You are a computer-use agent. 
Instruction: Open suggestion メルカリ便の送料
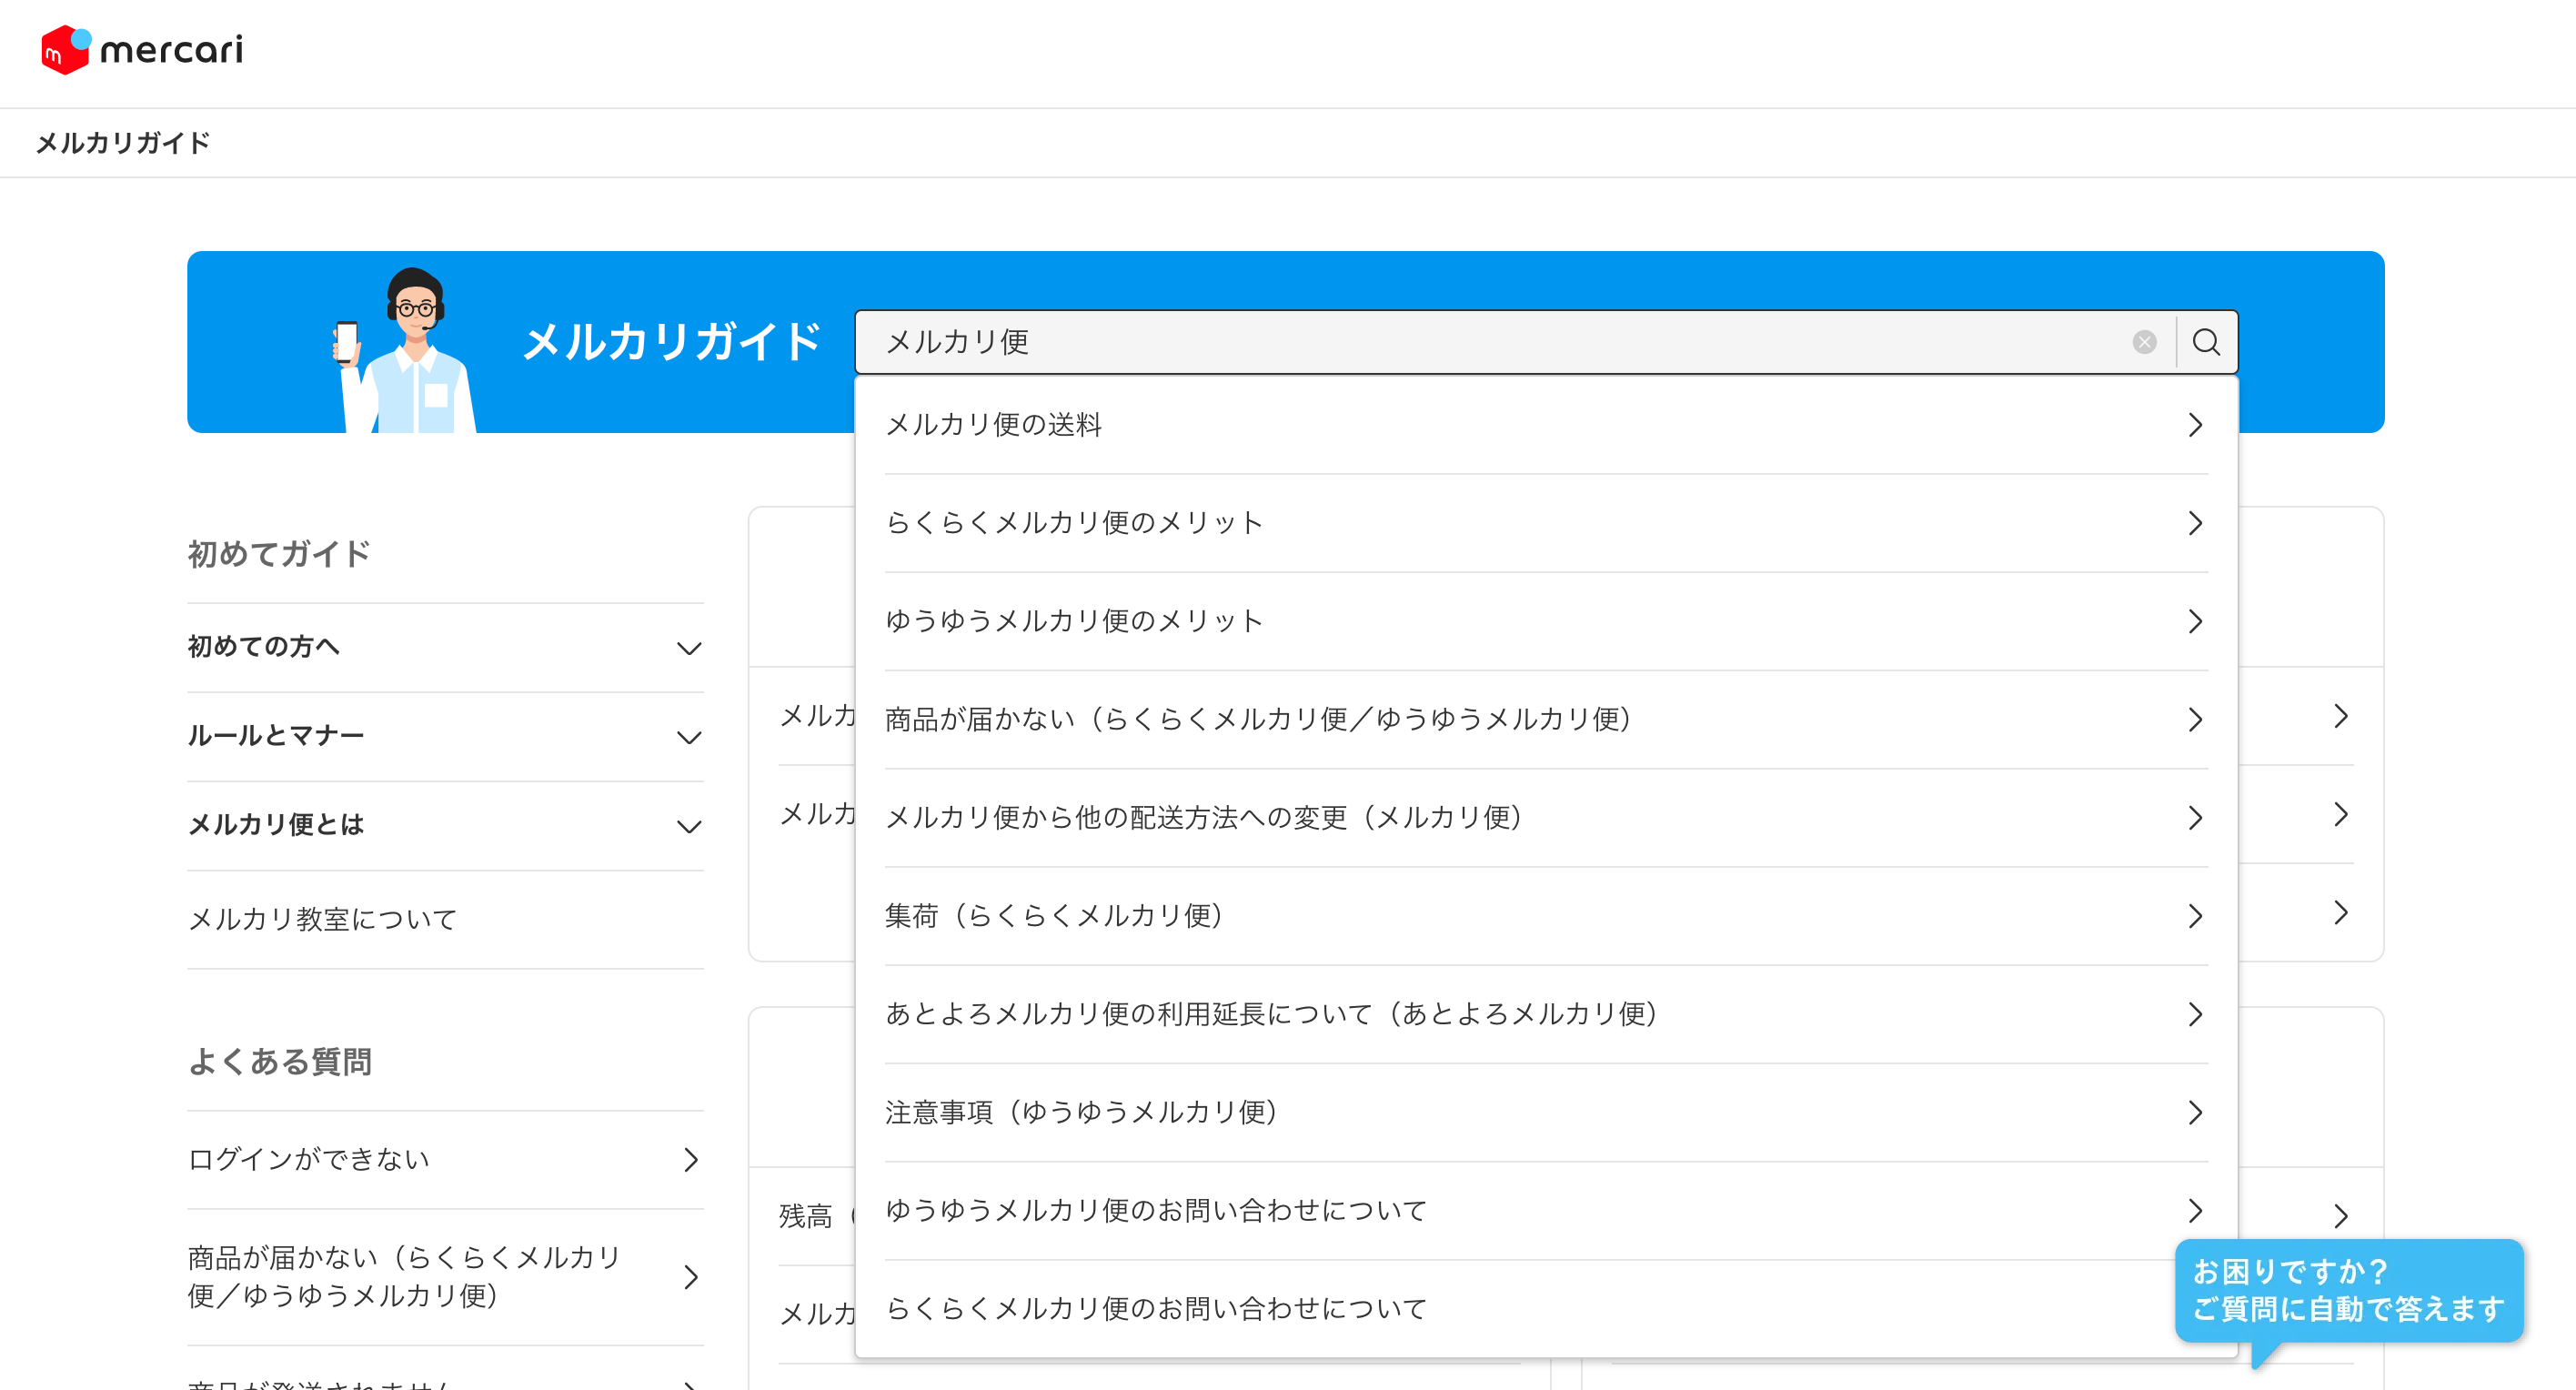(x=1546, y=425)
